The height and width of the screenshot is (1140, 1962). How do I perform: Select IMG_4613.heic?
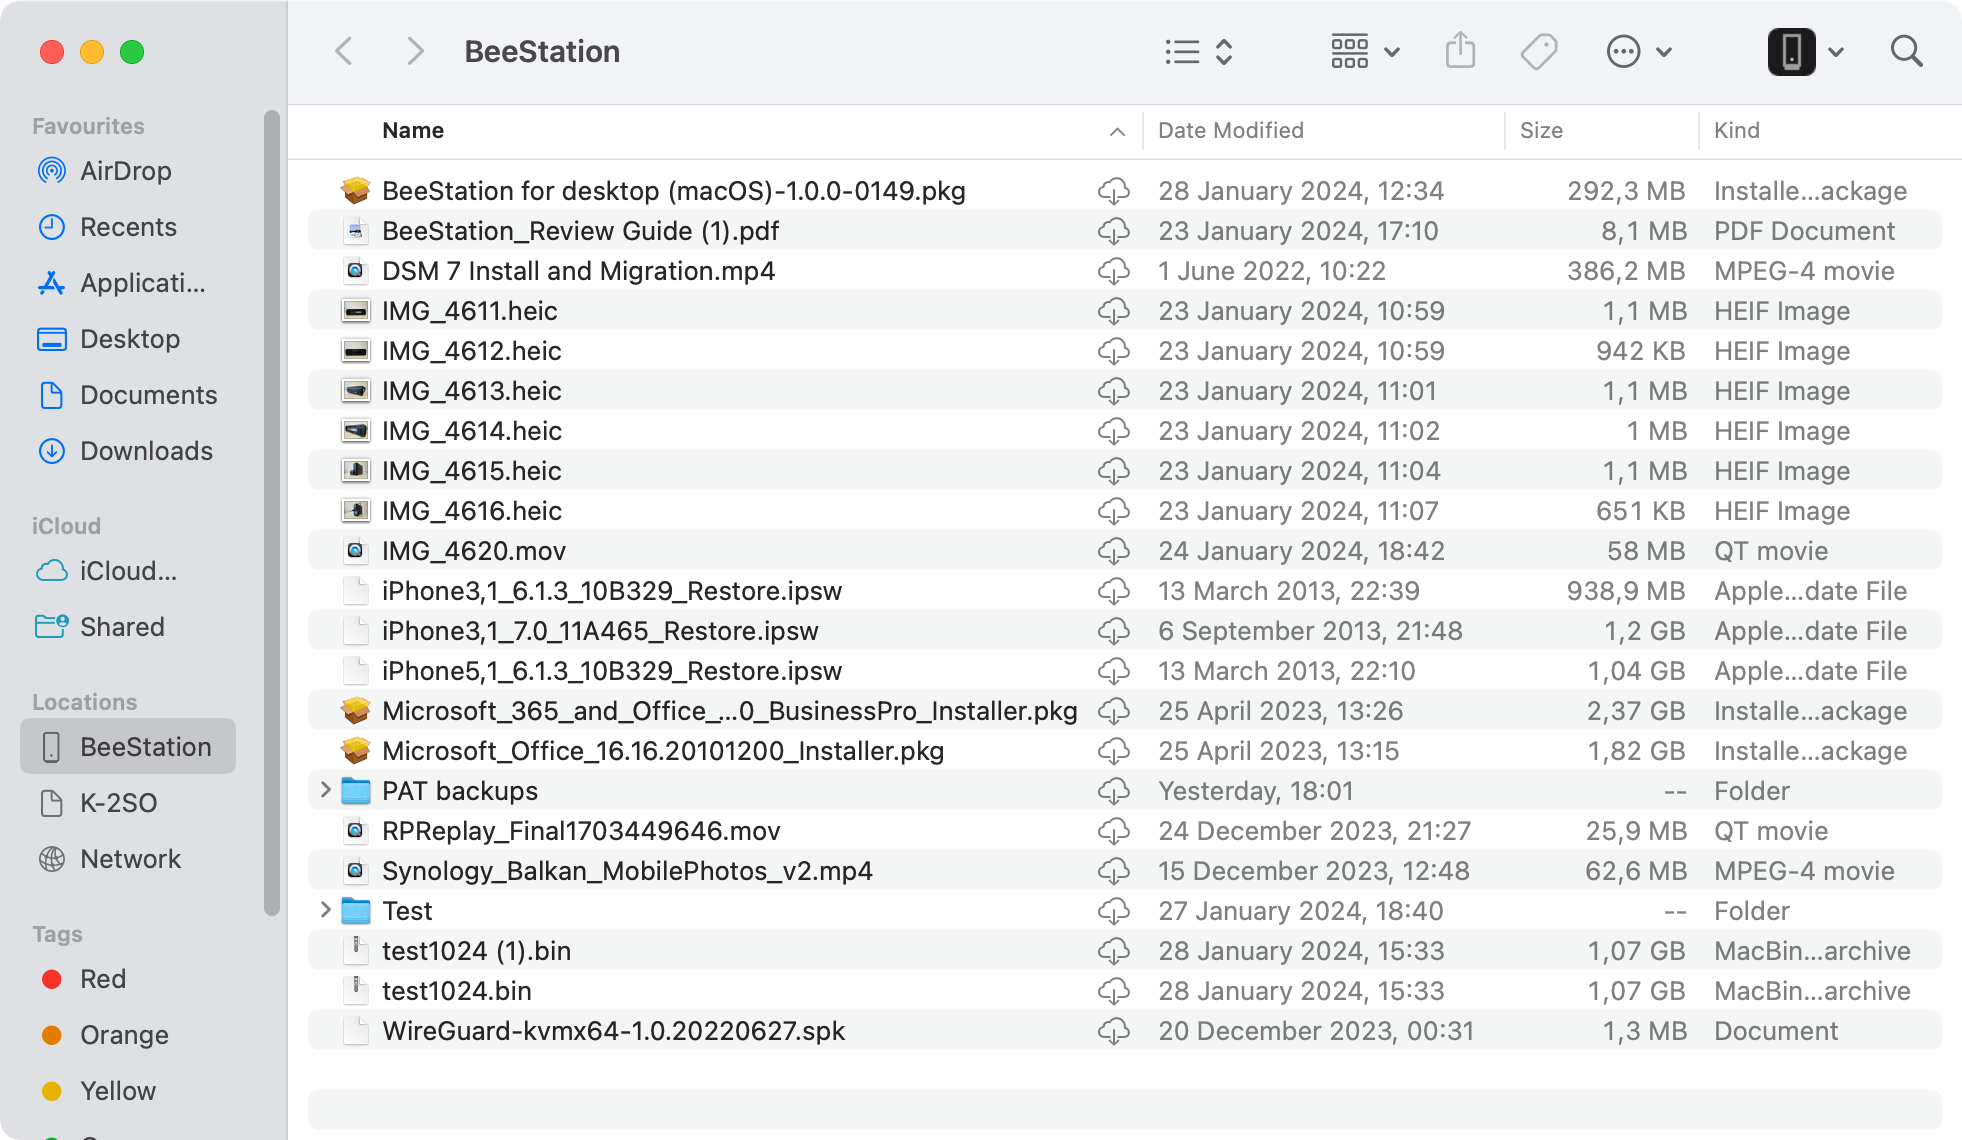pyautogui.click(x=1125, y=390)
